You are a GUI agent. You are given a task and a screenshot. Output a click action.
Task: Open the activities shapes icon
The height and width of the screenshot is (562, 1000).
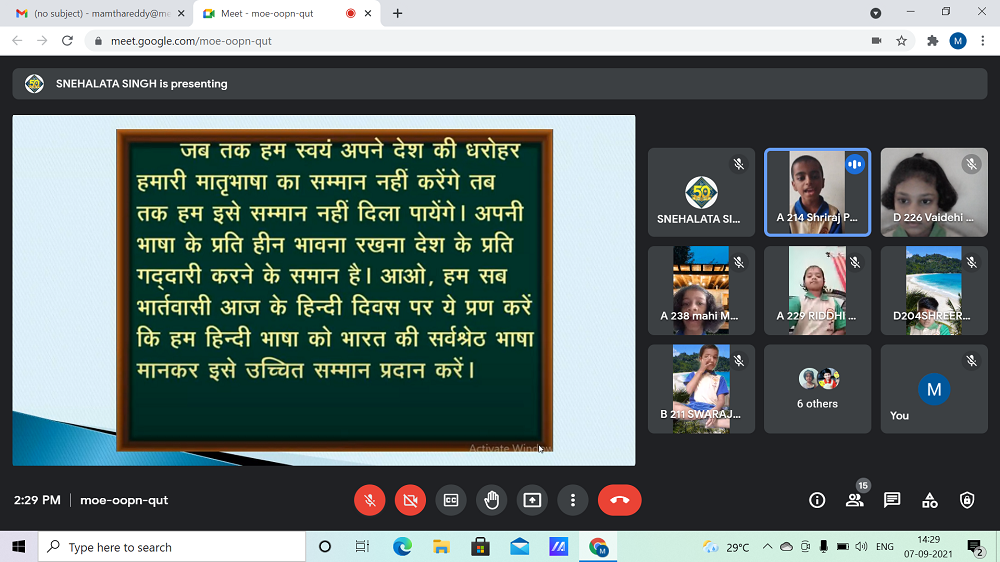(x=930, y=500)
